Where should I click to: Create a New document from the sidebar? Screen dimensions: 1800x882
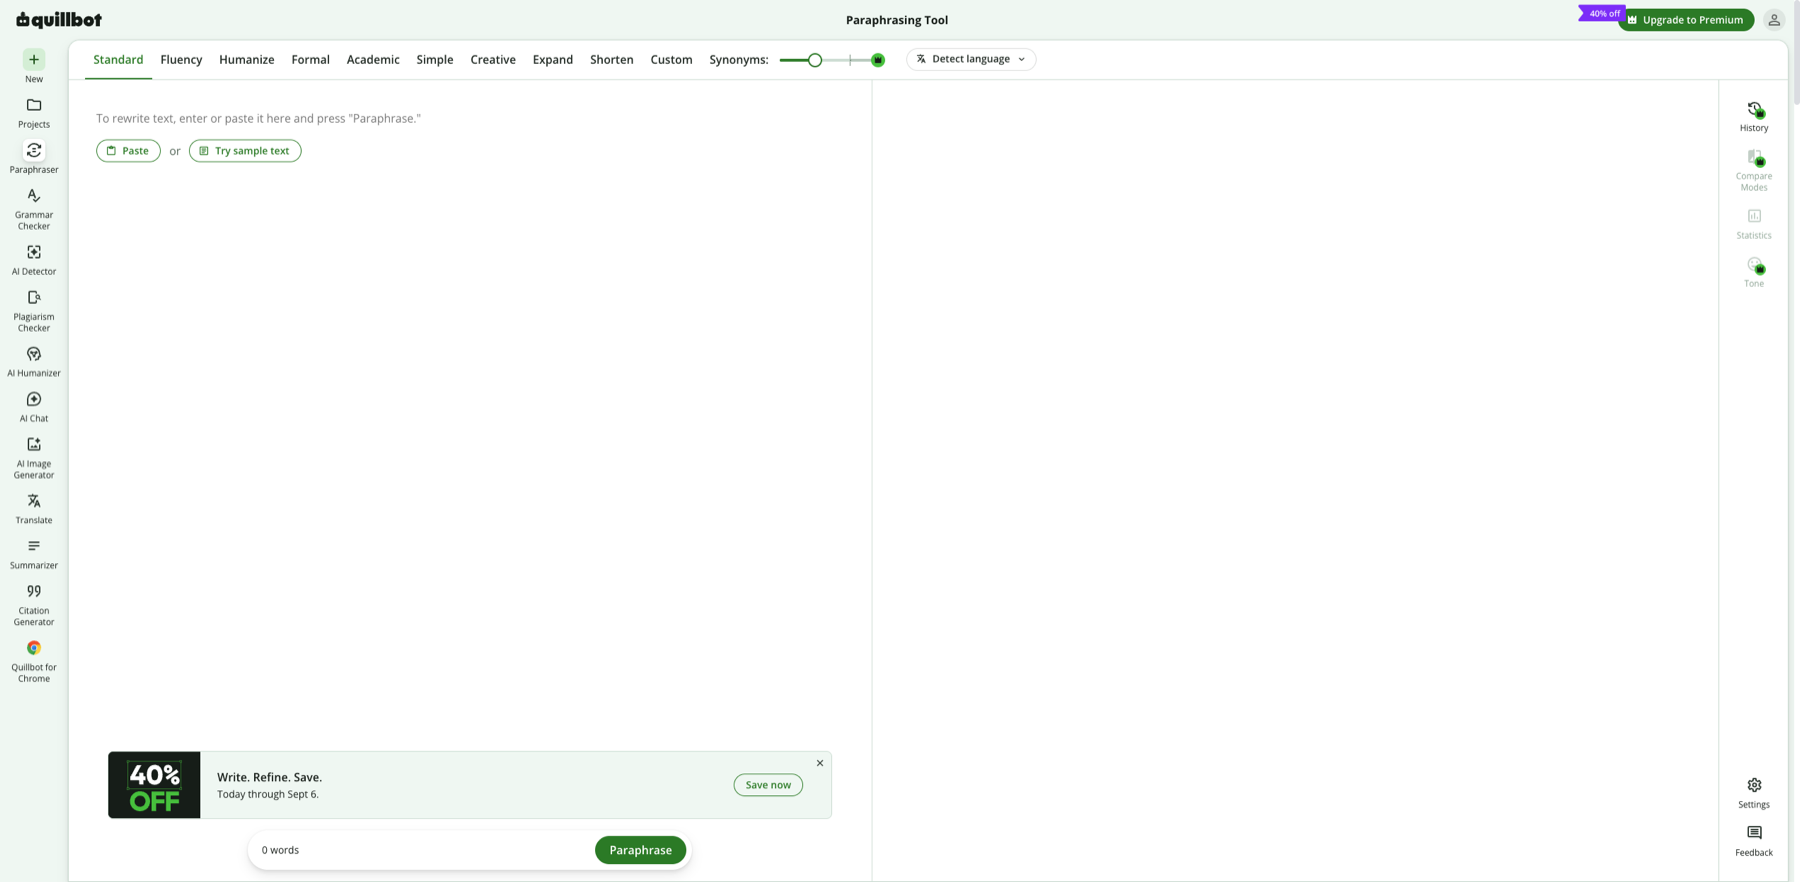point(34,67)
